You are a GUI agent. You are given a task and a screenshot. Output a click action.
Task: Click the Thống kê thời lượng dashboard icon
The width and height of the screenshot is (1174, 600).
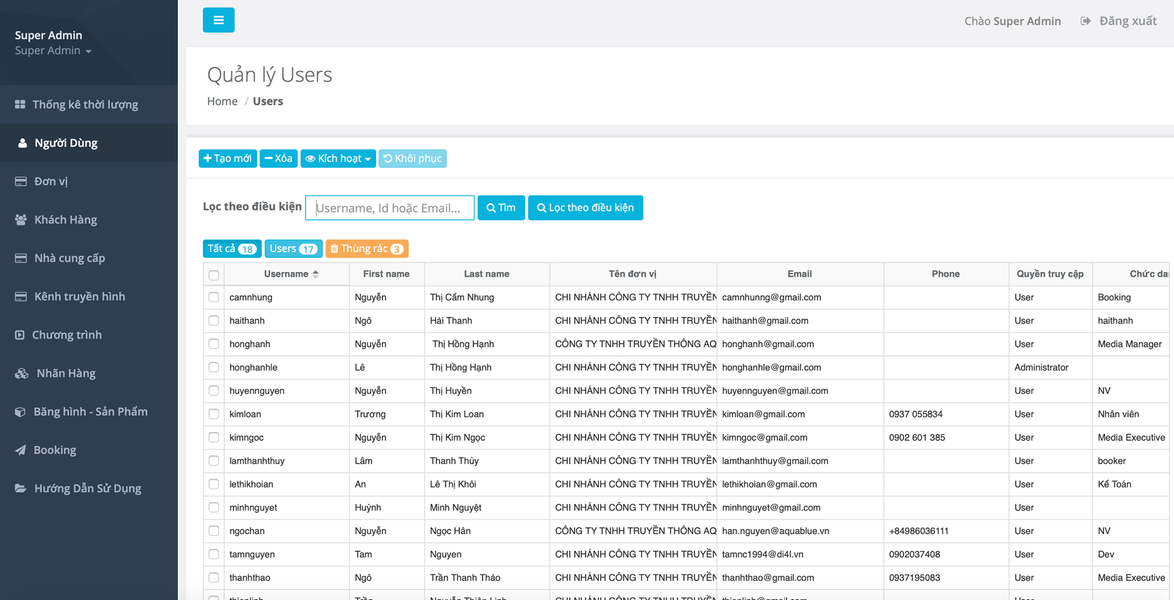tap(20, 105)
